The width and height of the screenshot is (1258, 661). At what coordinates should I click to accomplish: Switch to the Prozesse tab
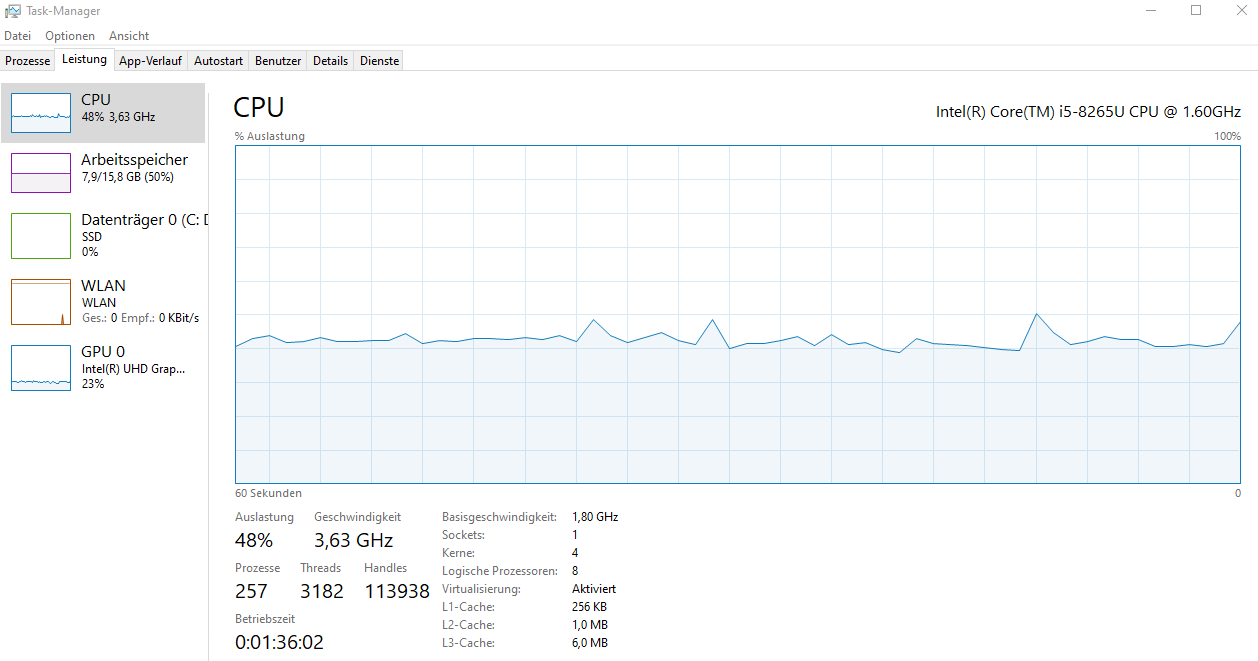click(x=27, y=61)
